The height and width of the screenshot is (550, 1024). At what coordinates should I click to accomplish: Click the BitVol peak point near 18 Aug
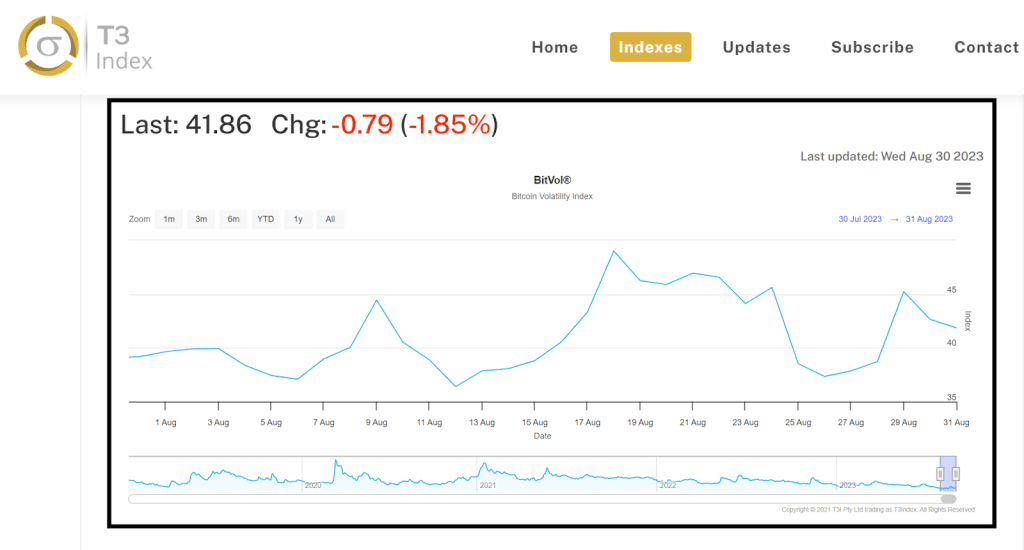tap(614, 251)
